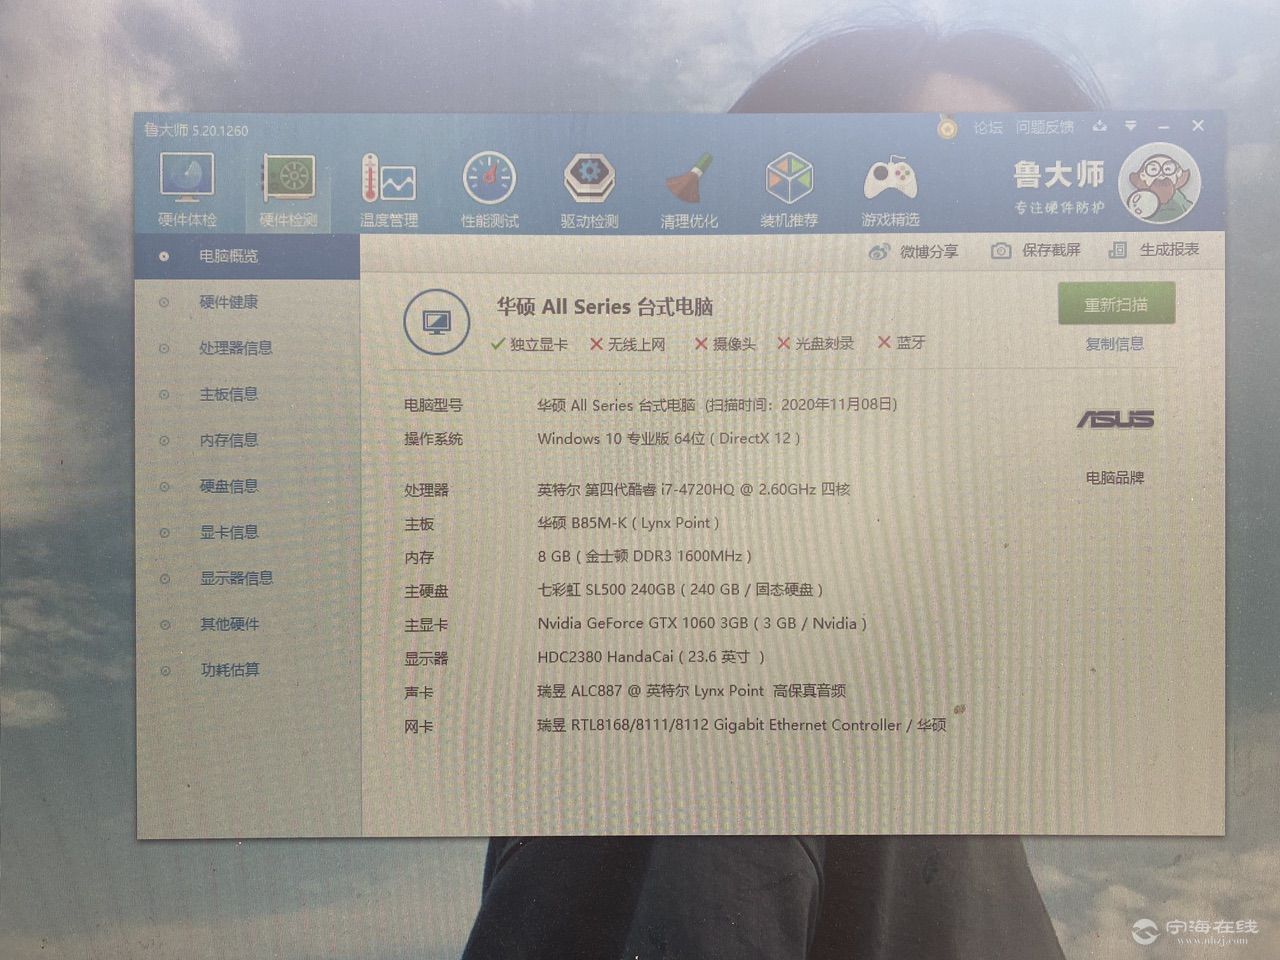Click the HDC2380 HandaCai monitor value

coord(651,657)
